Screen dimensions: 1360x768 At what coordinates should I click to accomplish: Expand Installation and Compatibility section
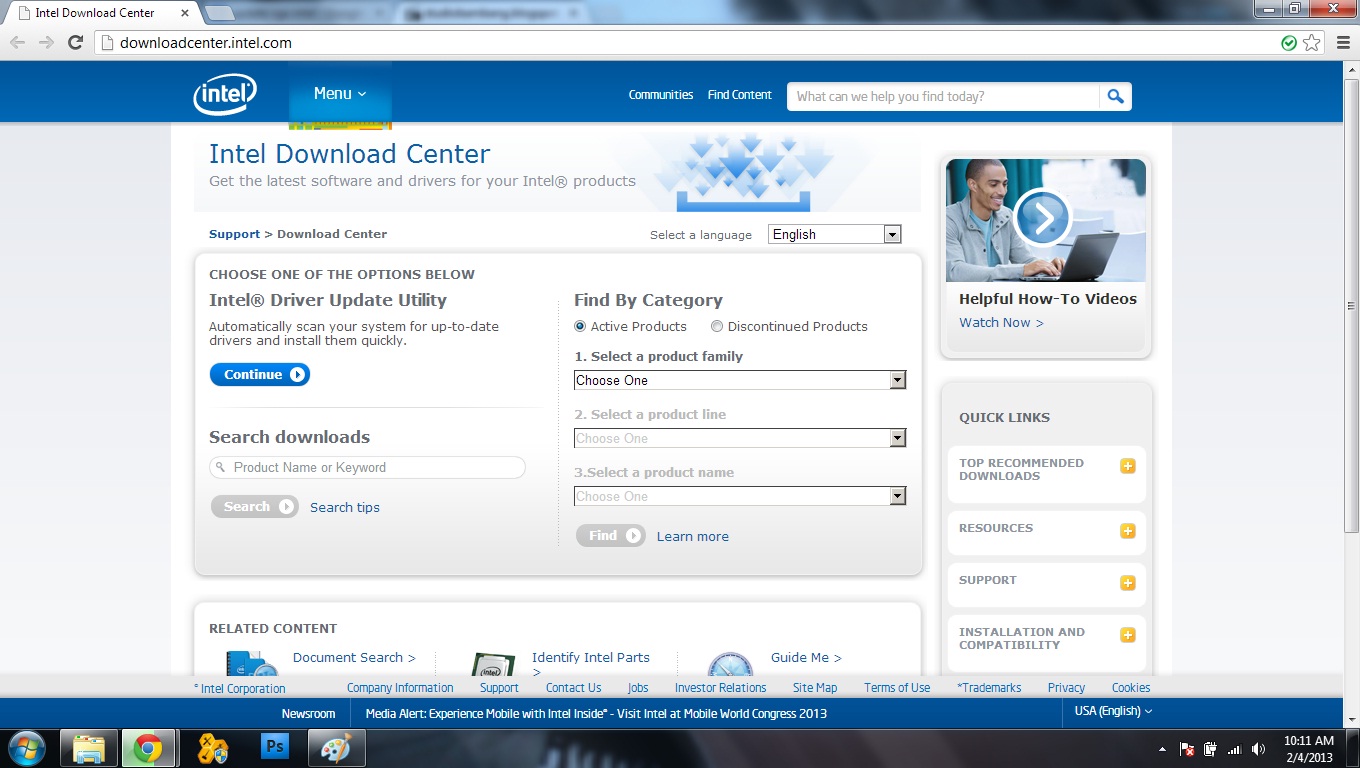[1128, 635]
